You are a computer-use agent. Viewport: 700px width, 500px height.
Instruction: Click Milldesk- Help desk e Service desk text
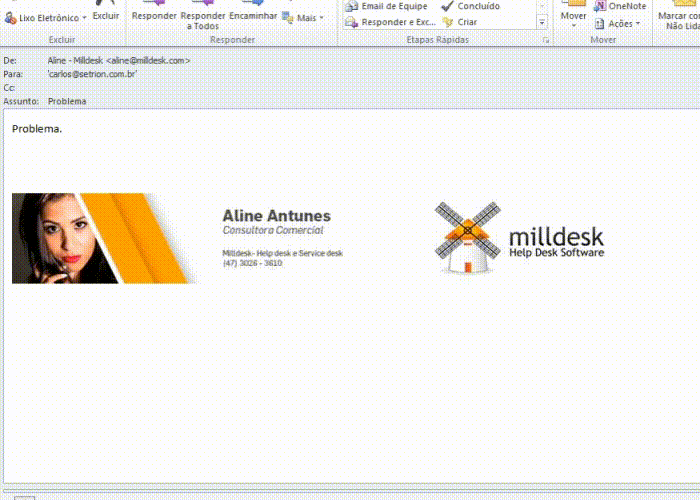pyautogui.click(x=283, y=253)
